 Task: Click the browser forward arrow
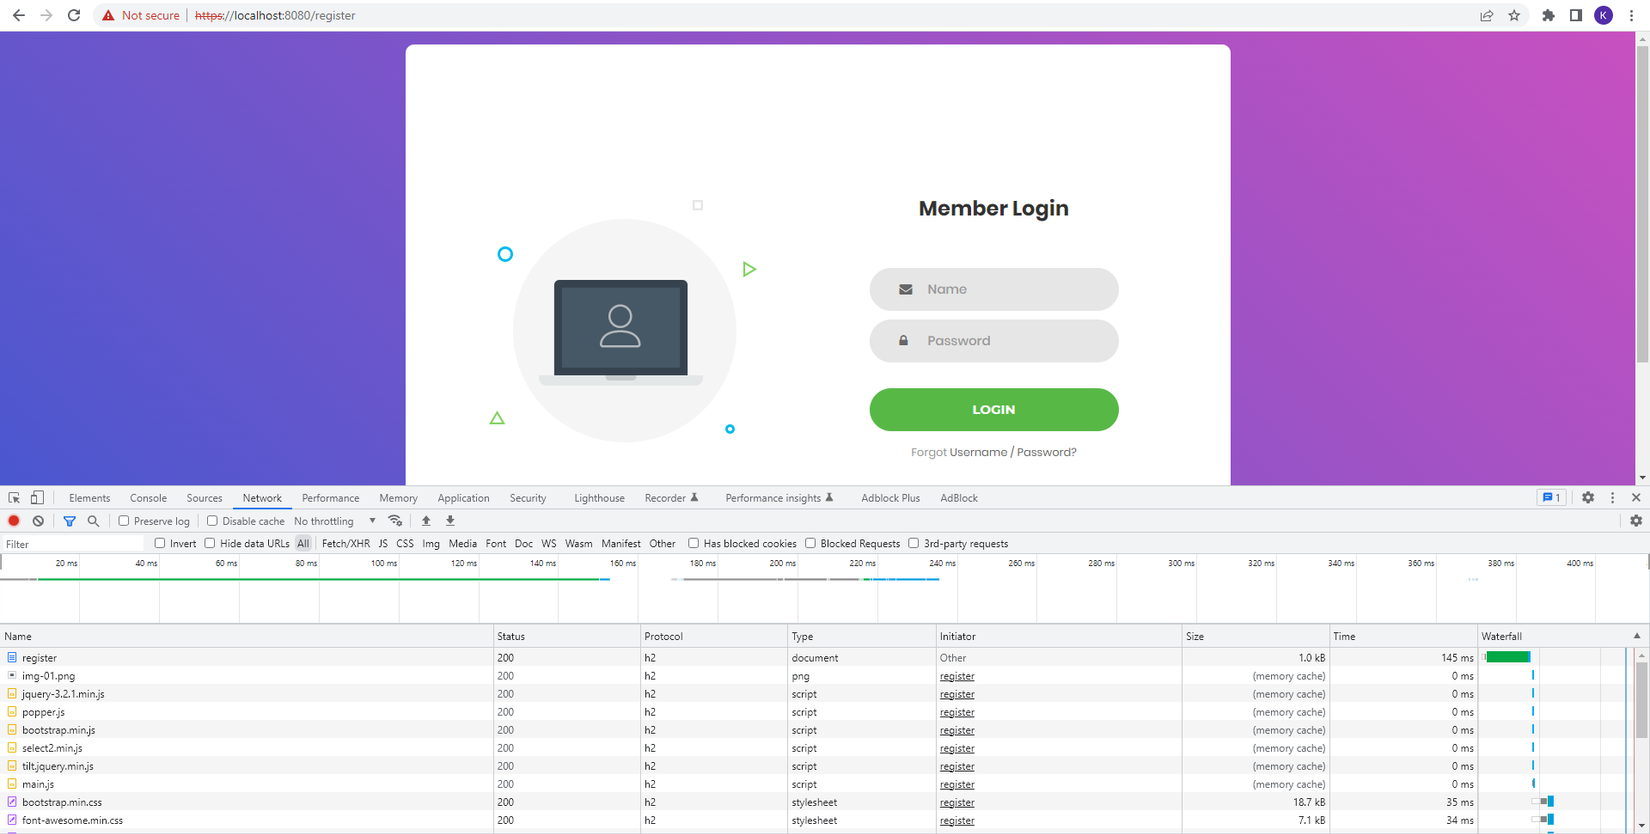tap(46, 15)
